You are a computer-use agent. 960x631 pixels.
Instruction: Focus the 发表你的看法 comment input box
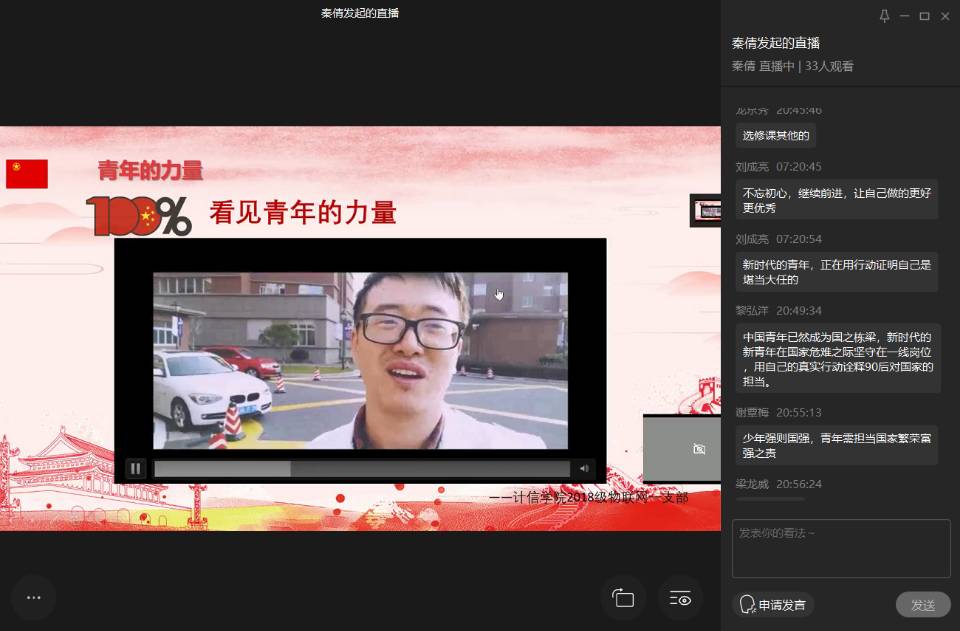pyautogui.click(x=840, y=548)
